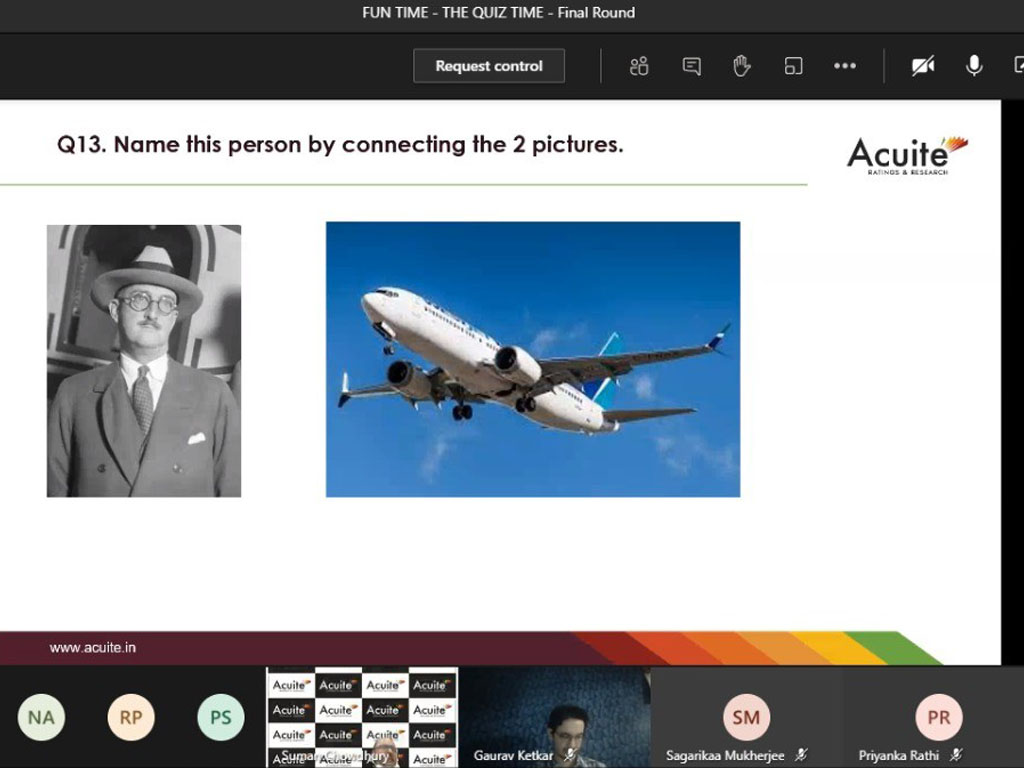Show the participants list
The image size is (1024, 768).
pos(639,66)
